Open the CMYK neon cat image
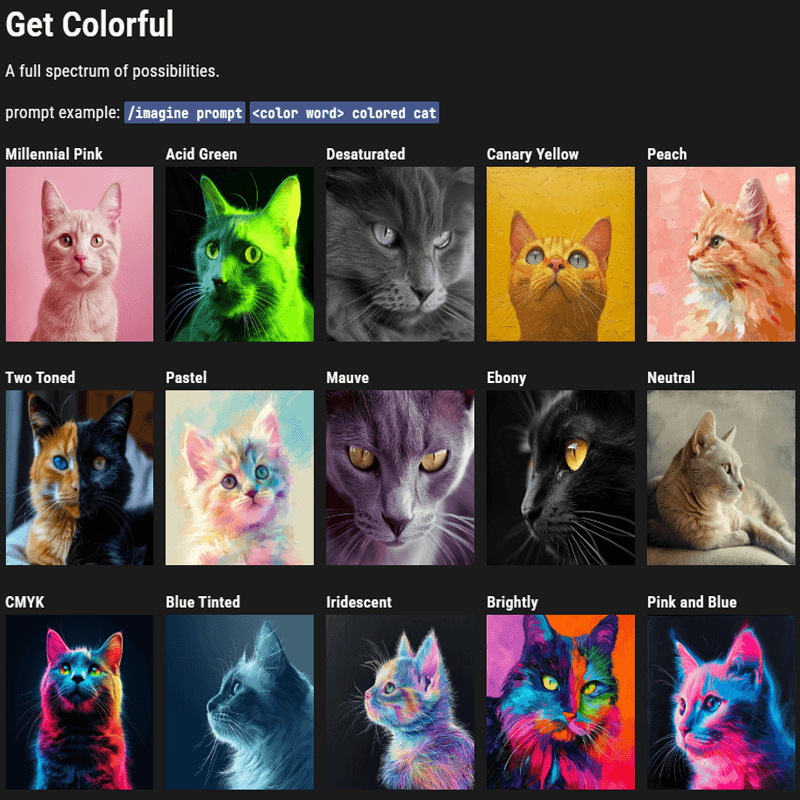 click(x=79, y=701)
